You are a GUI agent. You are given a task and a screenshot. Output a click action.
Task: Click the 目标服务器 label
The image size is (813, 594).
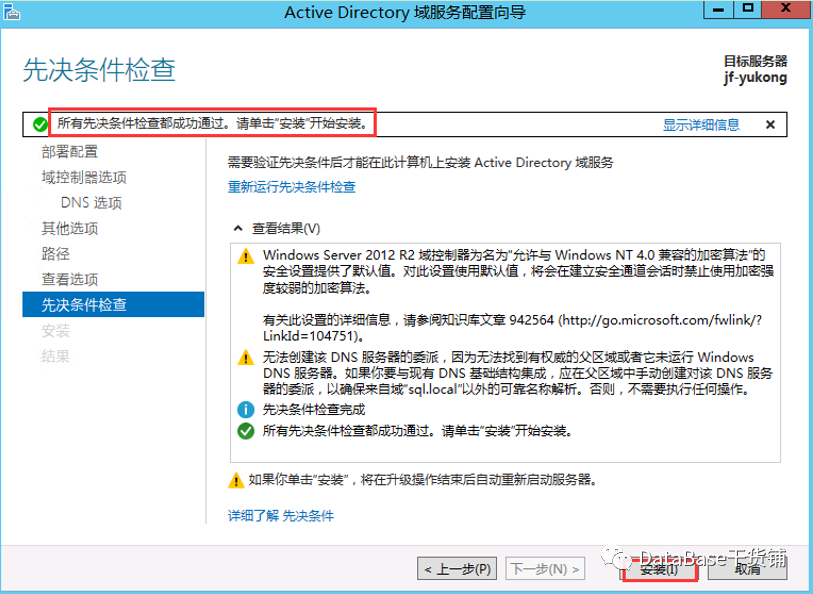click(755, 61)
